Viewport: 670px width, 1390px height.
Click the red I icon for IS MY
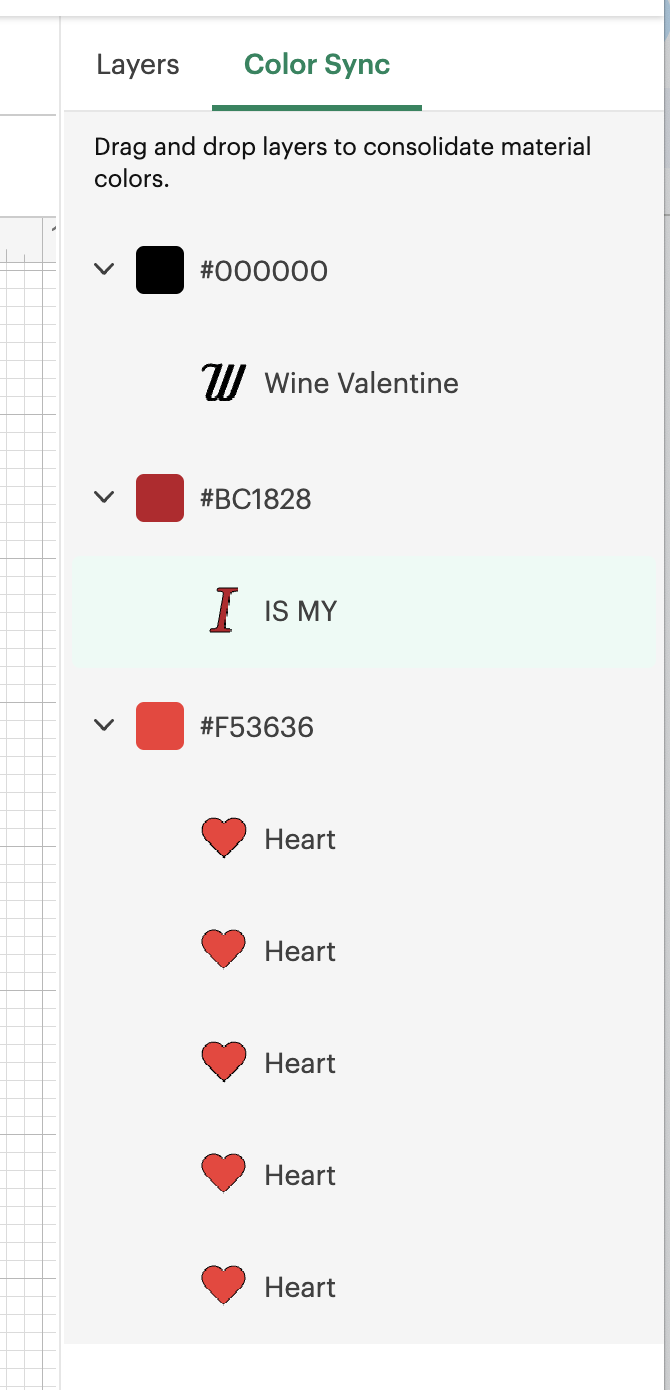224,611
